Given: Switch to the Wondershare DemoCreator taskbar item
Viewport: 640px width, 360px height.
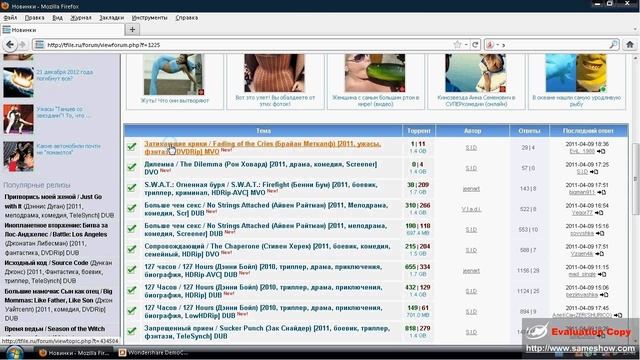Looking at the screenshot, I should click(154, 352).
